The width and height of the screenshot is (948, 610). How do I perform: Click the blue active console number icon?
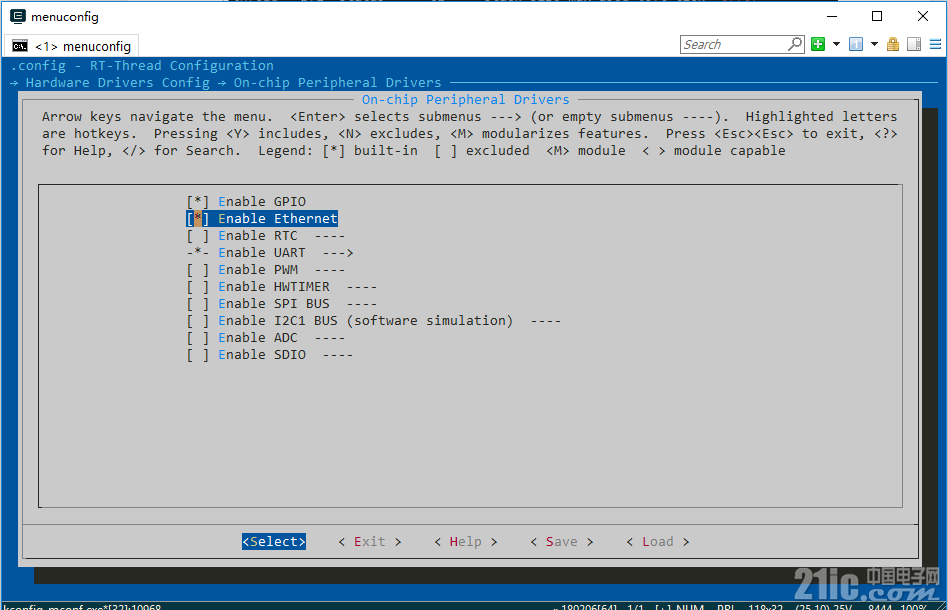pyautogui.click(x=855, y=44)
